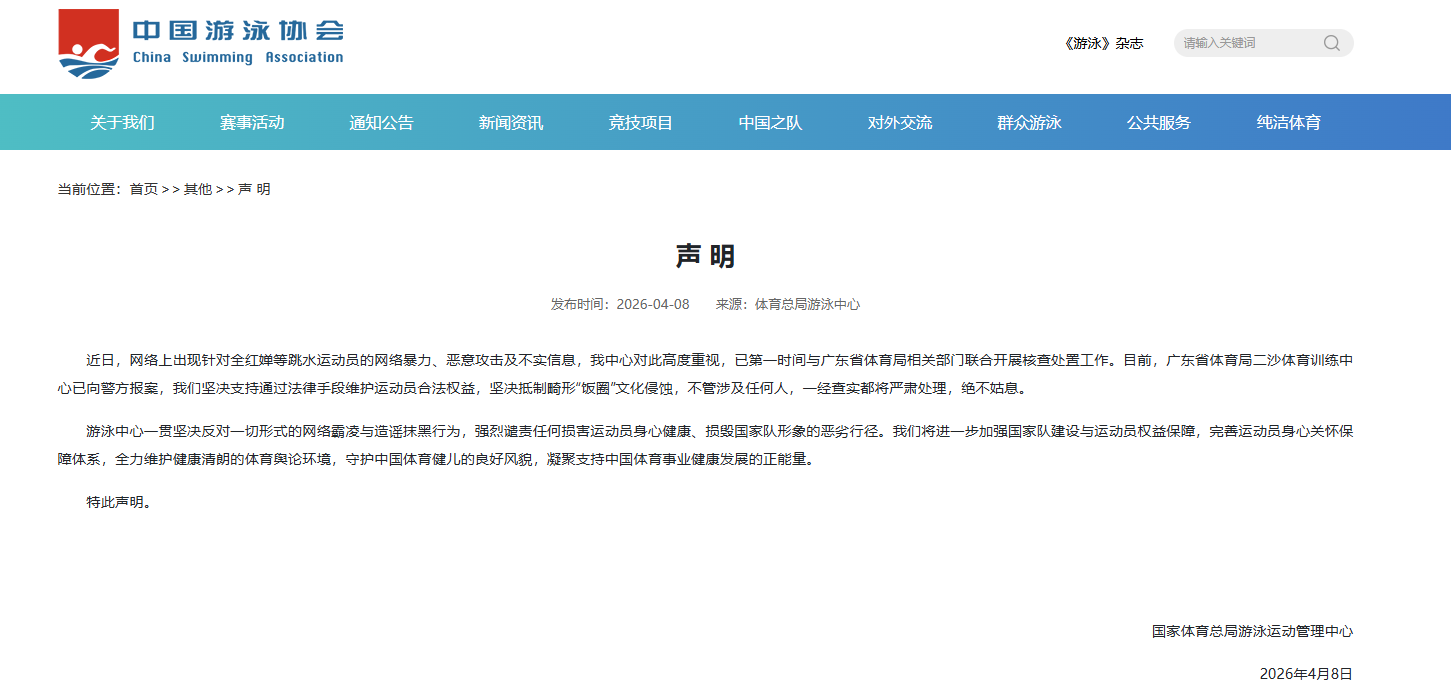Open the 公共服务 menu
This screenshot has width=1451, height=690.
1159,123
